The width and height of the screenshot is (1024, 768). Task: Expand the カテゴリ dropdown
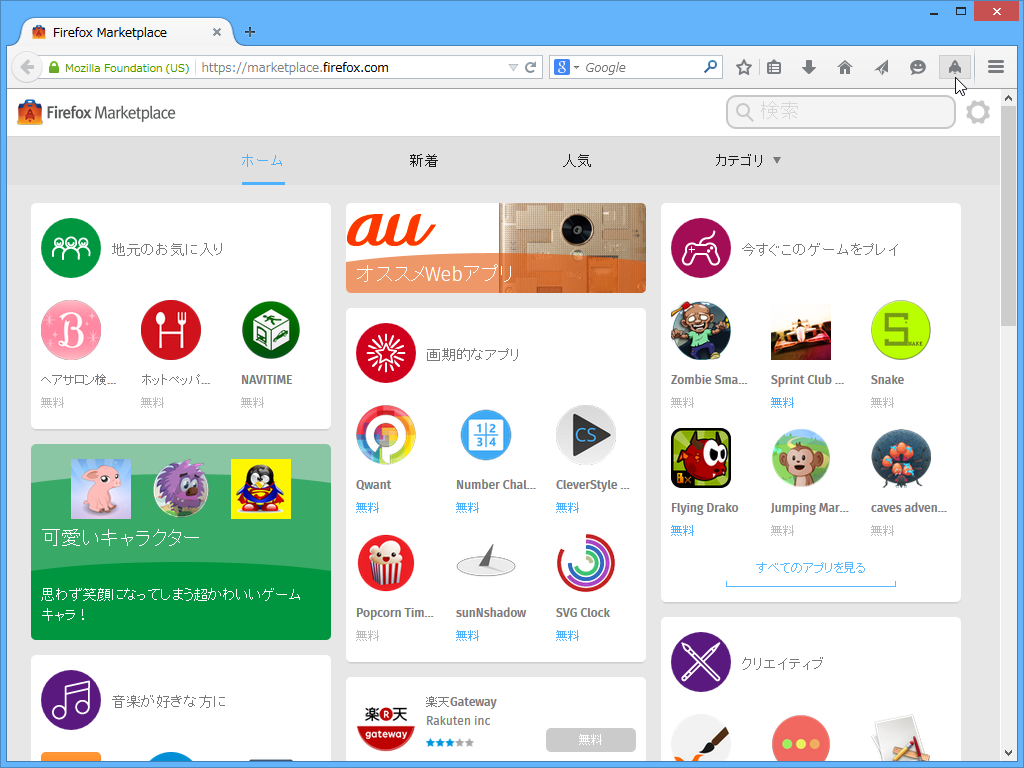747,160
